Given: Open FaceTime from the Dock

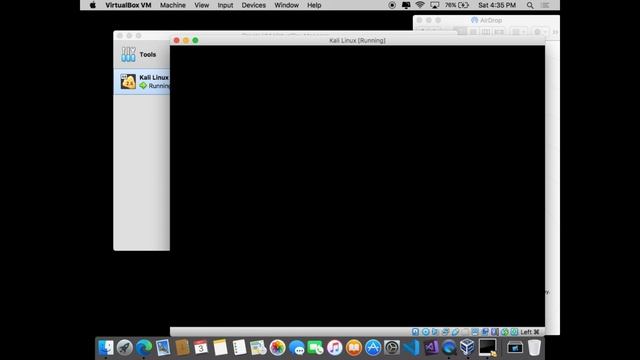Looking at the screenshot, I should point(316,348).
